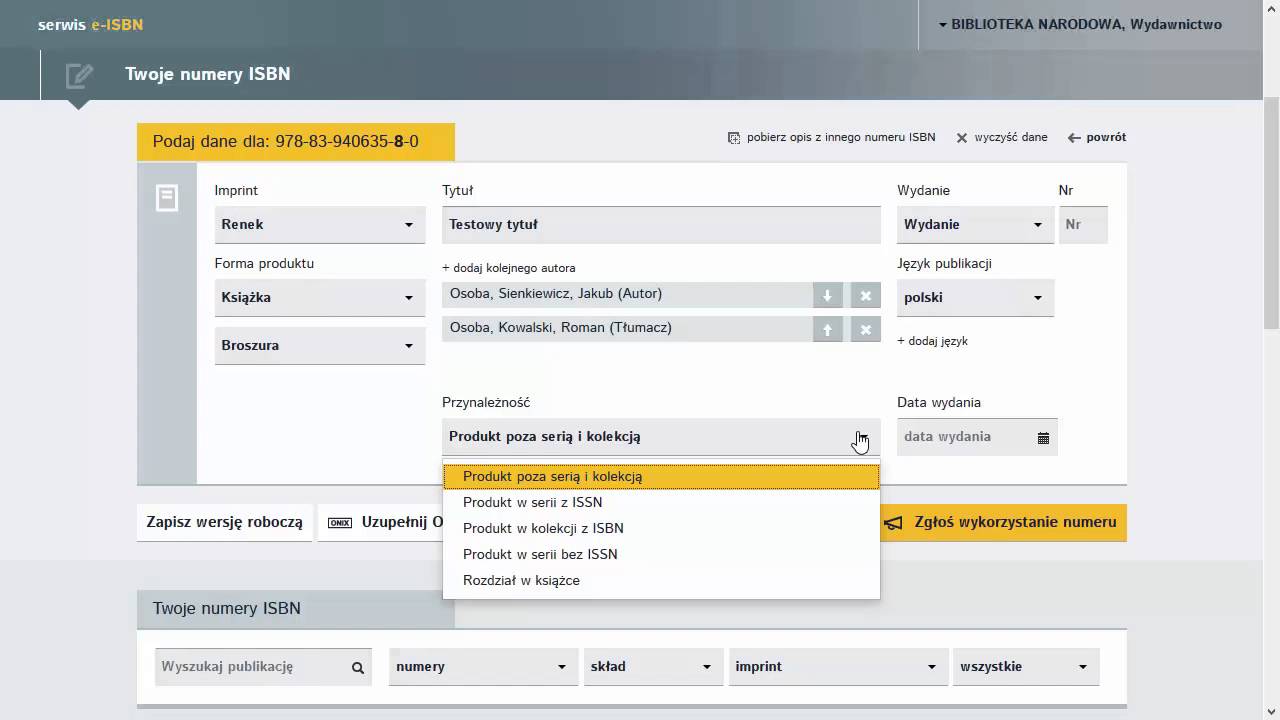Click + dodaj kolejnego autora
This screenshot has width=1280, height=720.
click(x=509, y=268)
